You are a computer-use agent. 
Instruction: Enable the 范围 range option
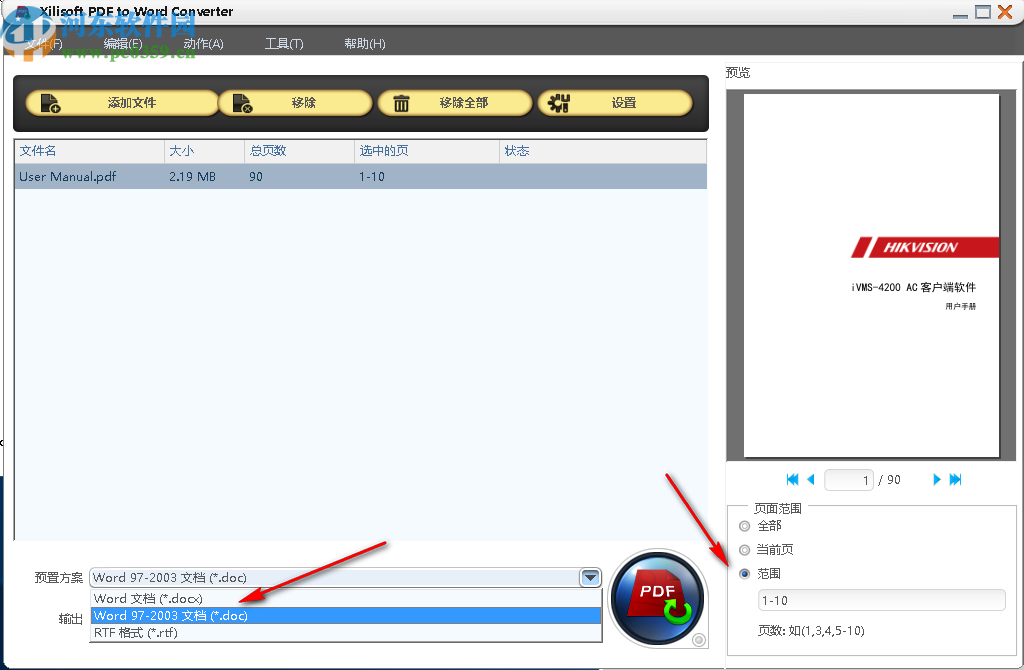744,573
